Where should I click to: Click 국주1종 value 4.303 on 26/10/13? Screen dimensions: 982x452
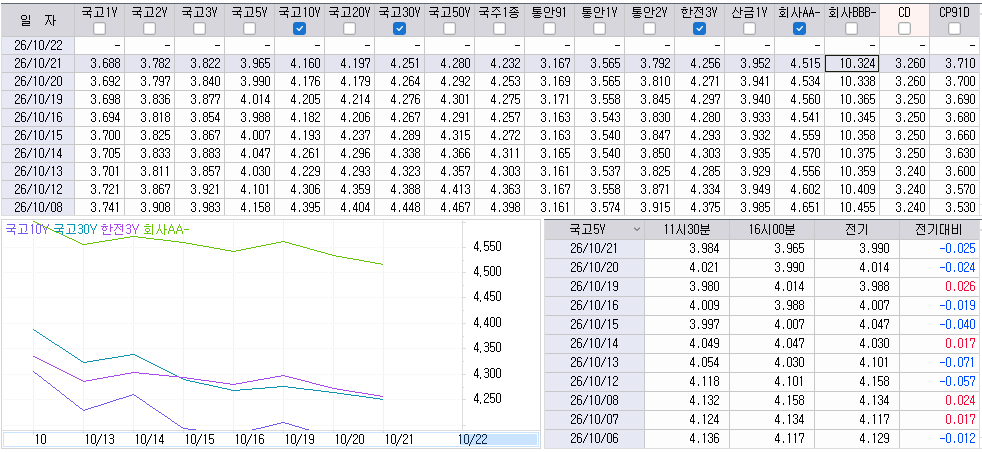[x=499, y=171]
